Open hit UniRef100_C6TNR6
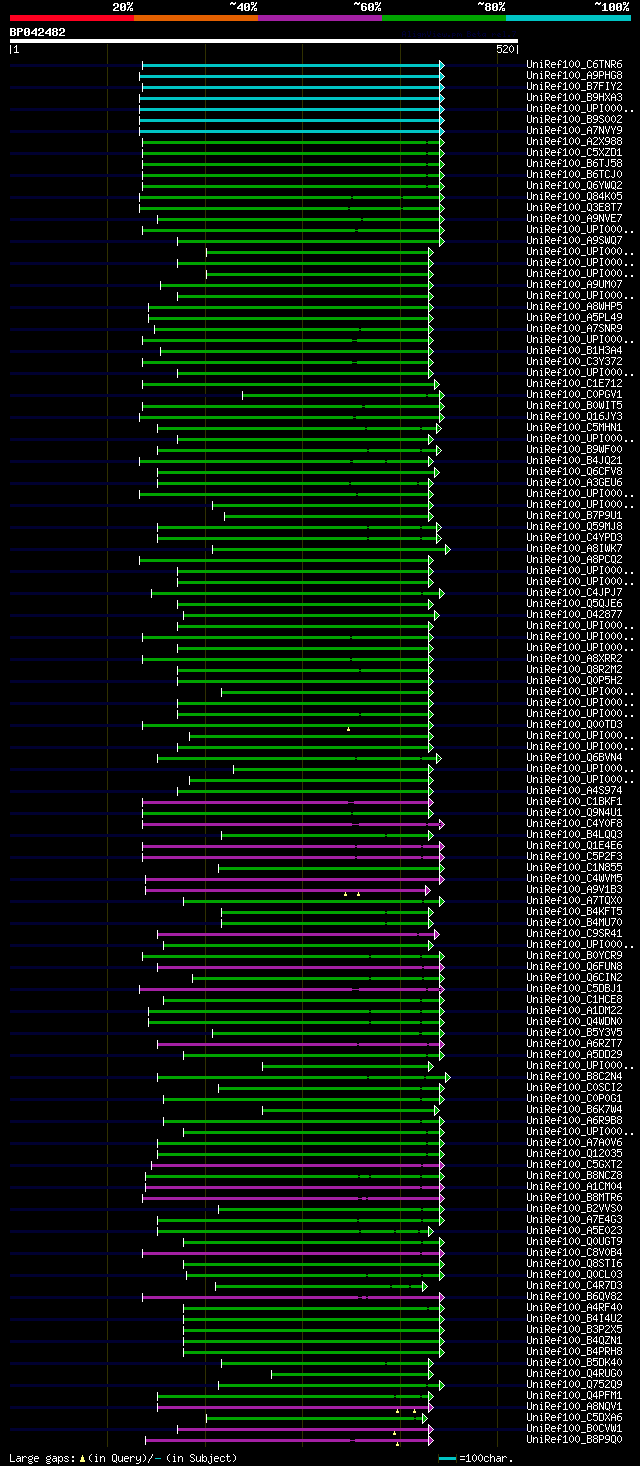This screenshot has width=640, height=1466. coord(574,65)
